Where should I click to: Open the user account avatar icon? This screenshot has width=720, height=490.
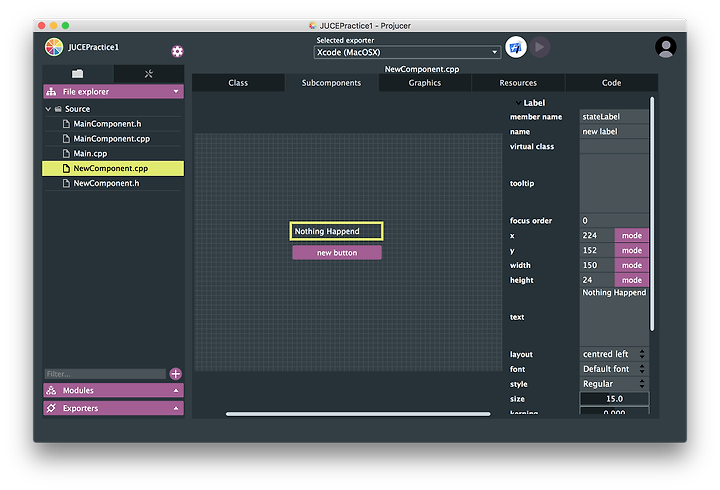pos(665,47)
